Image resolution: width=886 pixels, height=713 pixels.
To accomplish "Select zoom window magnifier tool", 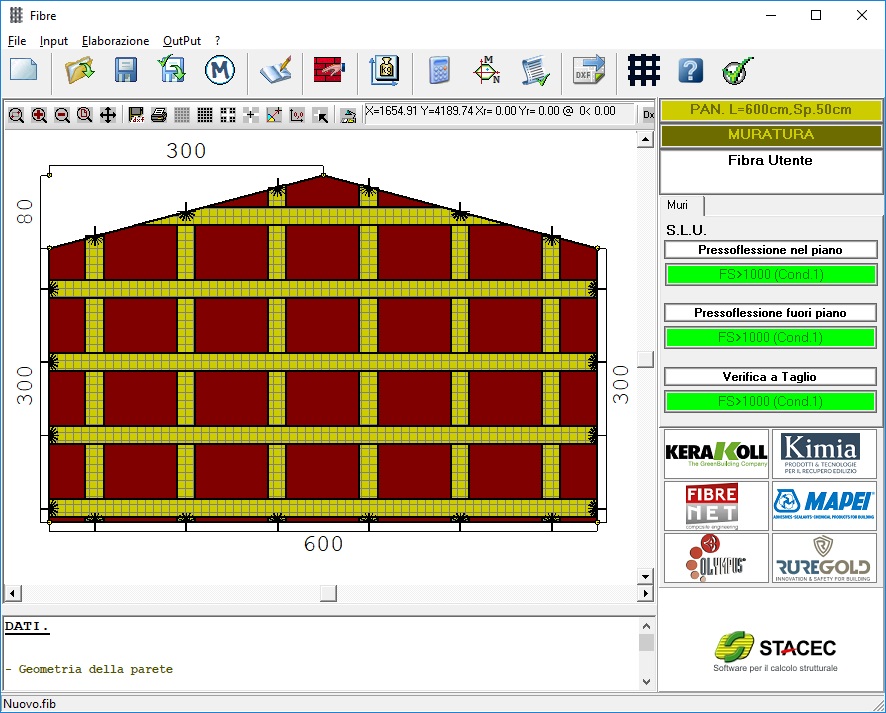I will click(16, 115).
